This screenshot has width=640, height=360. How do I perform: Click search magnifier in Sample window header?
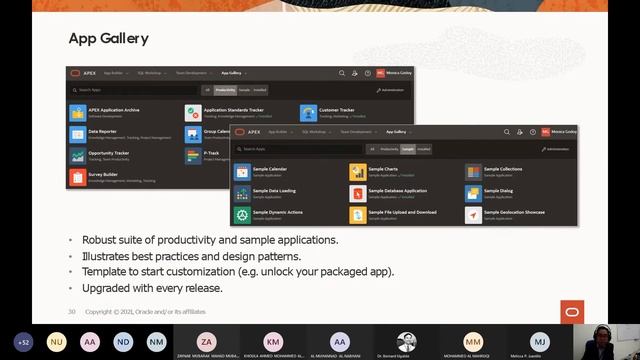point(507,132)
